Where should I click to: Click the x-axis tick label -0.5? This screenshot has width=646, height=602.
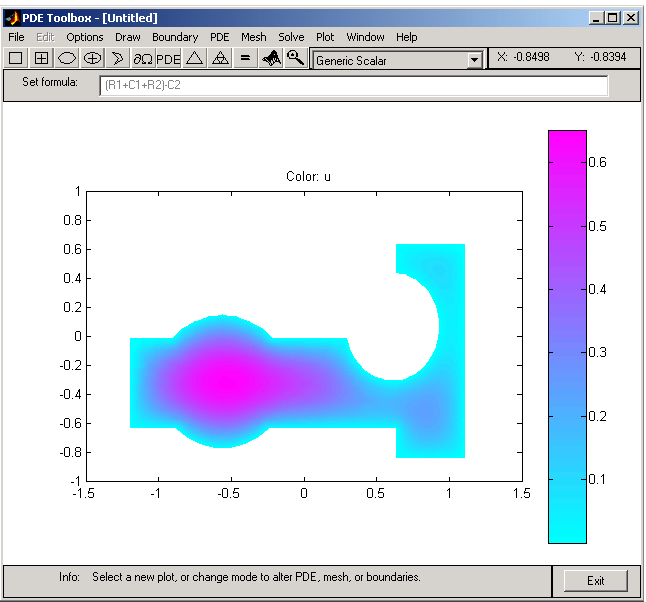[228, 493]
